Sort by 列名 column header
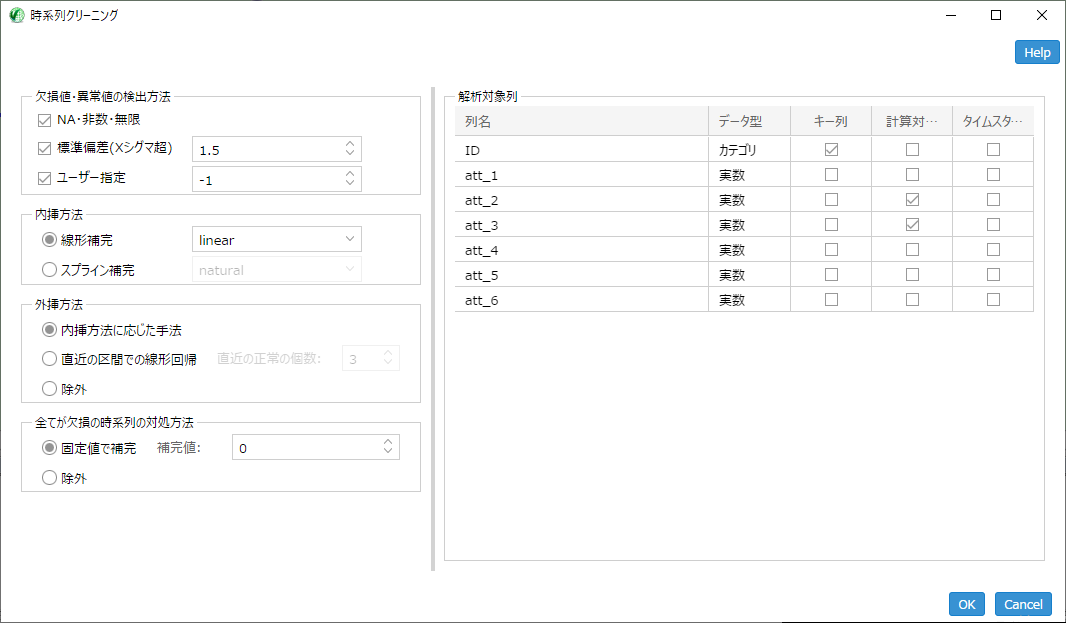 pos(580,121)
